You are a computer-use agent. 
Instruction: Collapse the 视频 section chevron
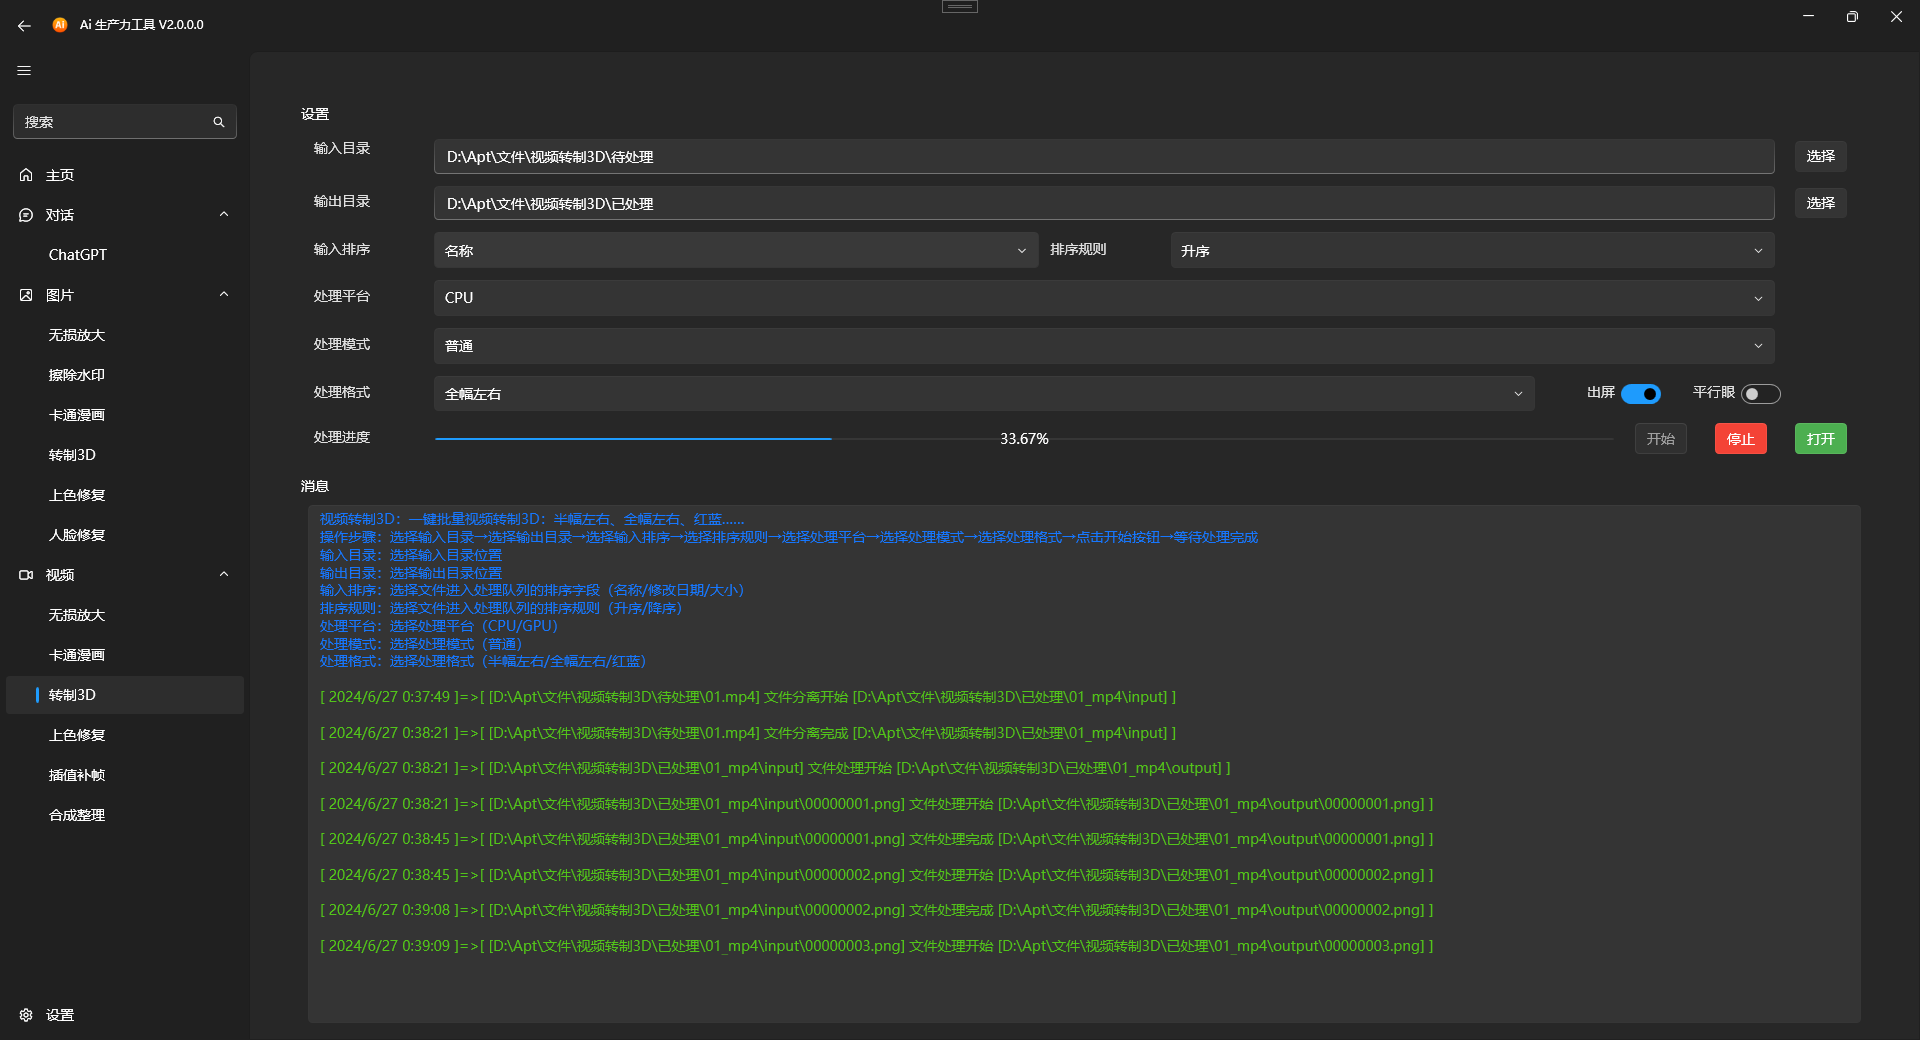click(224, 574)
